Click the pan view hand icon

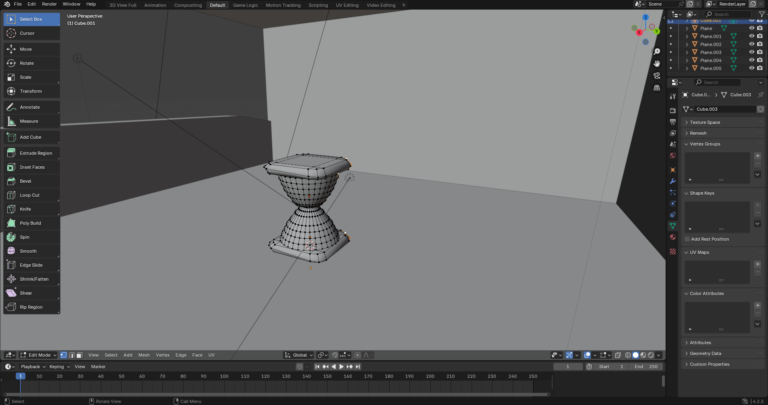[655, 64]
